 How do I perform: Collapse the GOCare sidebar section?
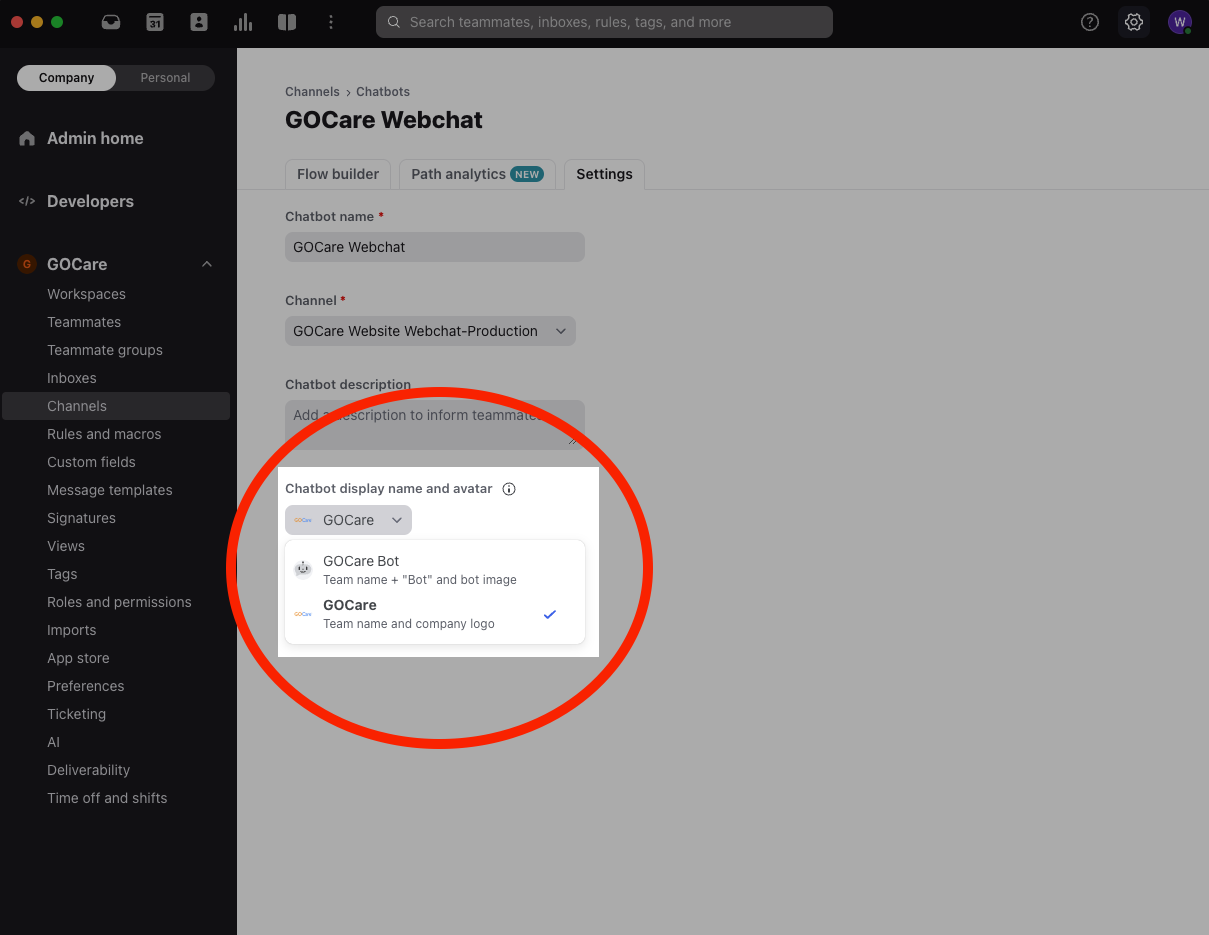[207, 264]
